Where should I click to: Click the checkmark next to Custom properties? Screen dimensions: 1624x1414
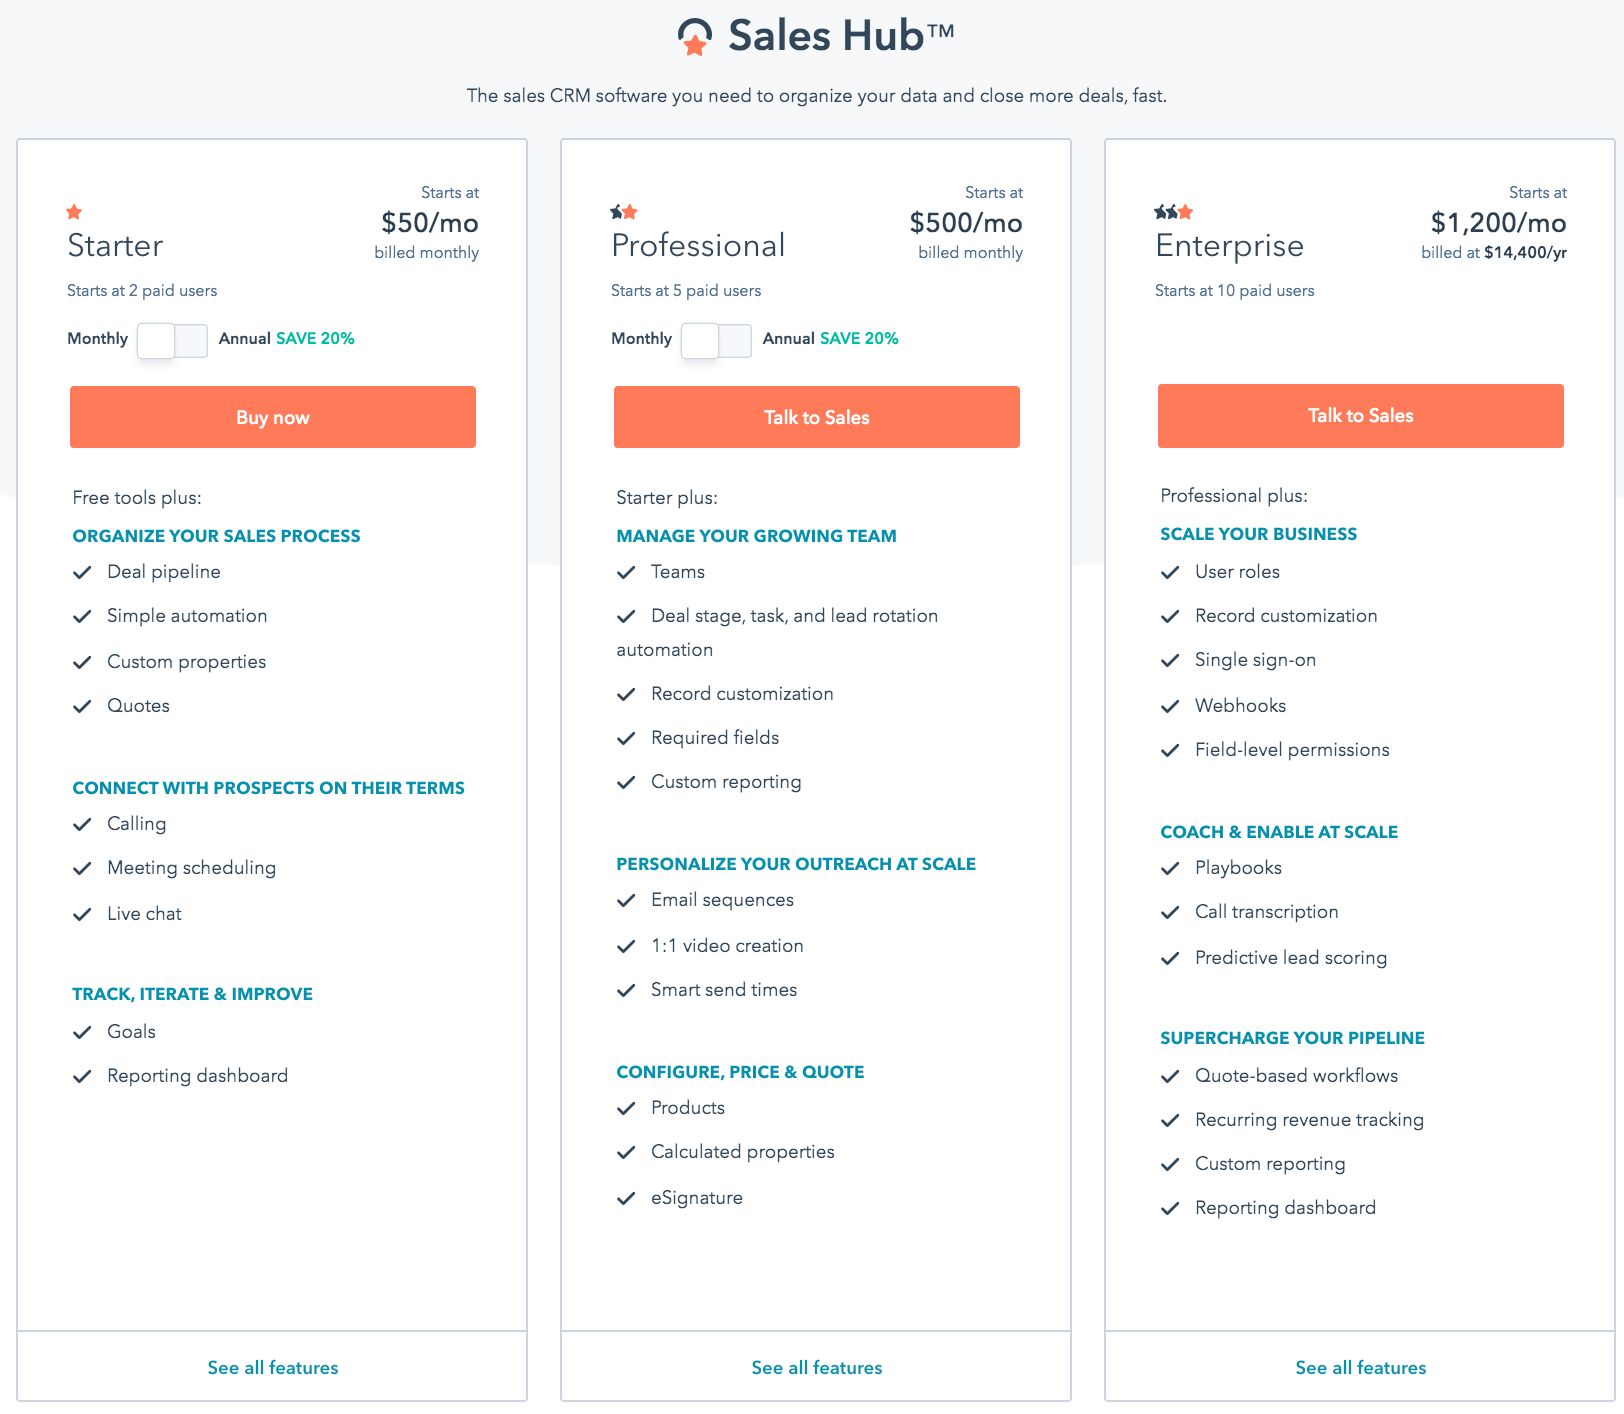coord(82,663)
